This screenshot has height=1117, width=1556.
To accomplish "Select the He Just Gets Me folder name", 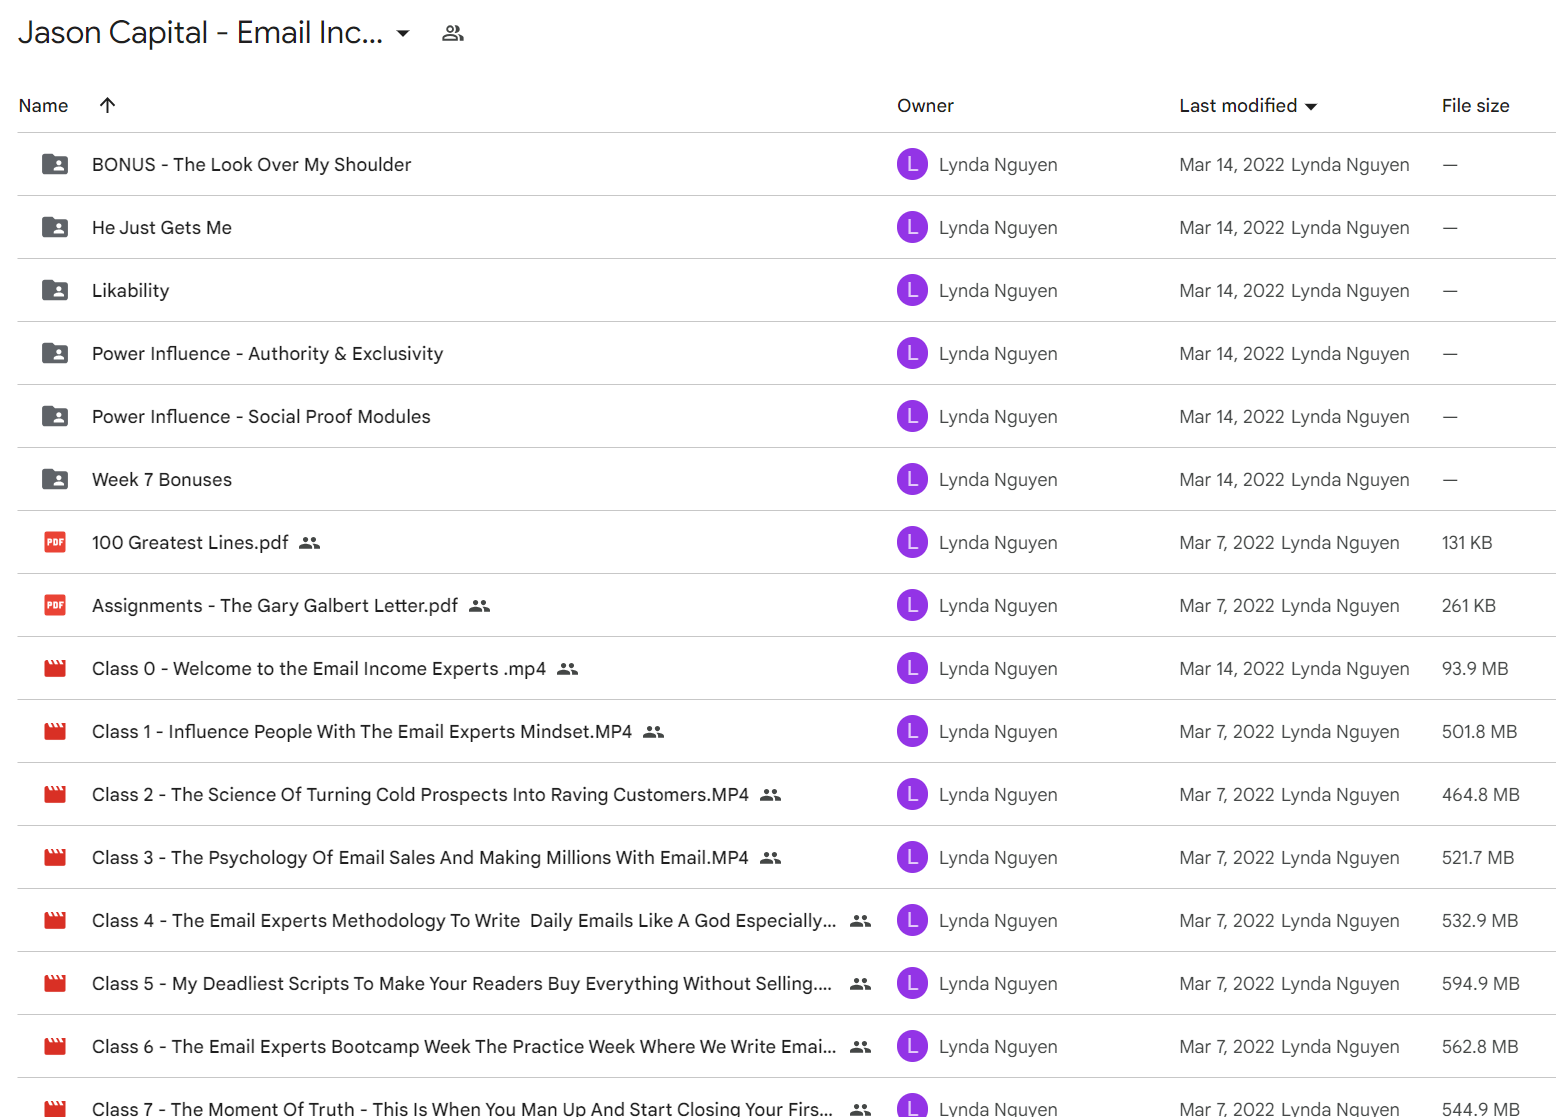I will coord(162,227).
